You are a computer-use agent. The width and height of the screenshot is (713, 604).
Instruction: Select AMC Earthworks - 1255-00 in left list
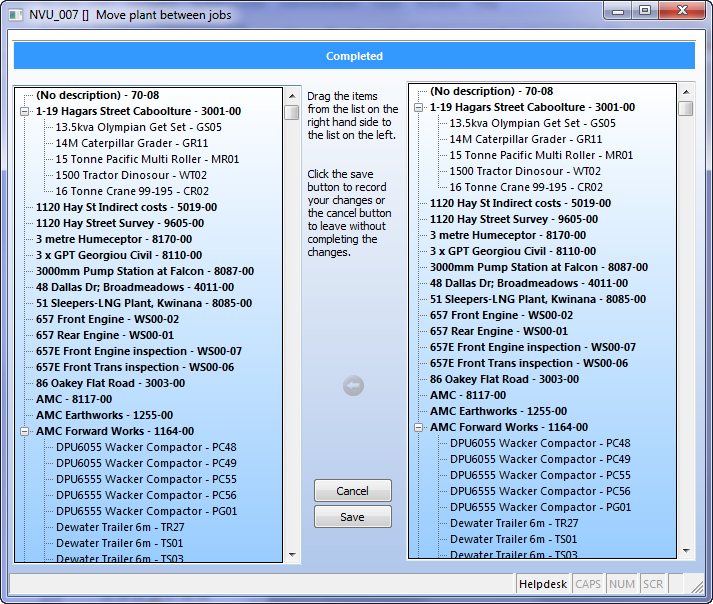[x=105, y=415]
